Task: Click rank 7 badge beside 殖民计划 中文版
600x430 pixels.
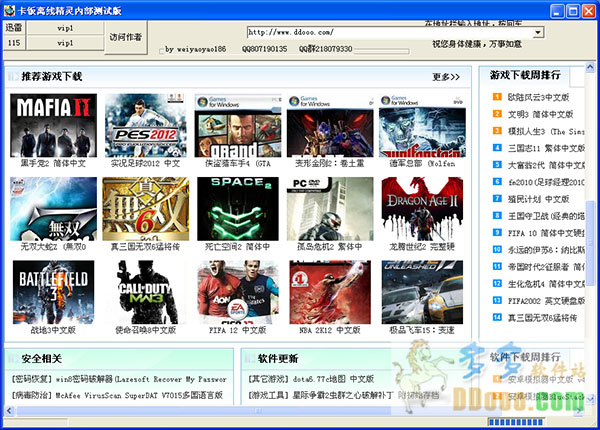Action: pos(497,199)
